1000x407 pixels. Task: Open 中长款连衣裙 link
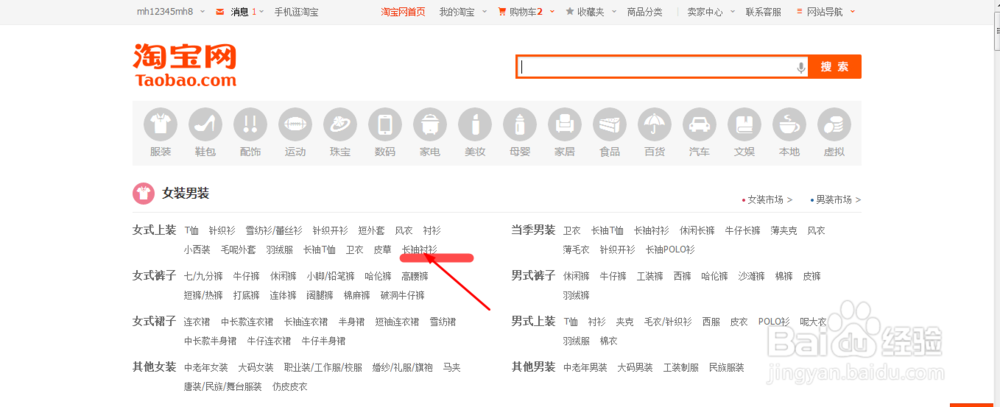click(247, 322)
